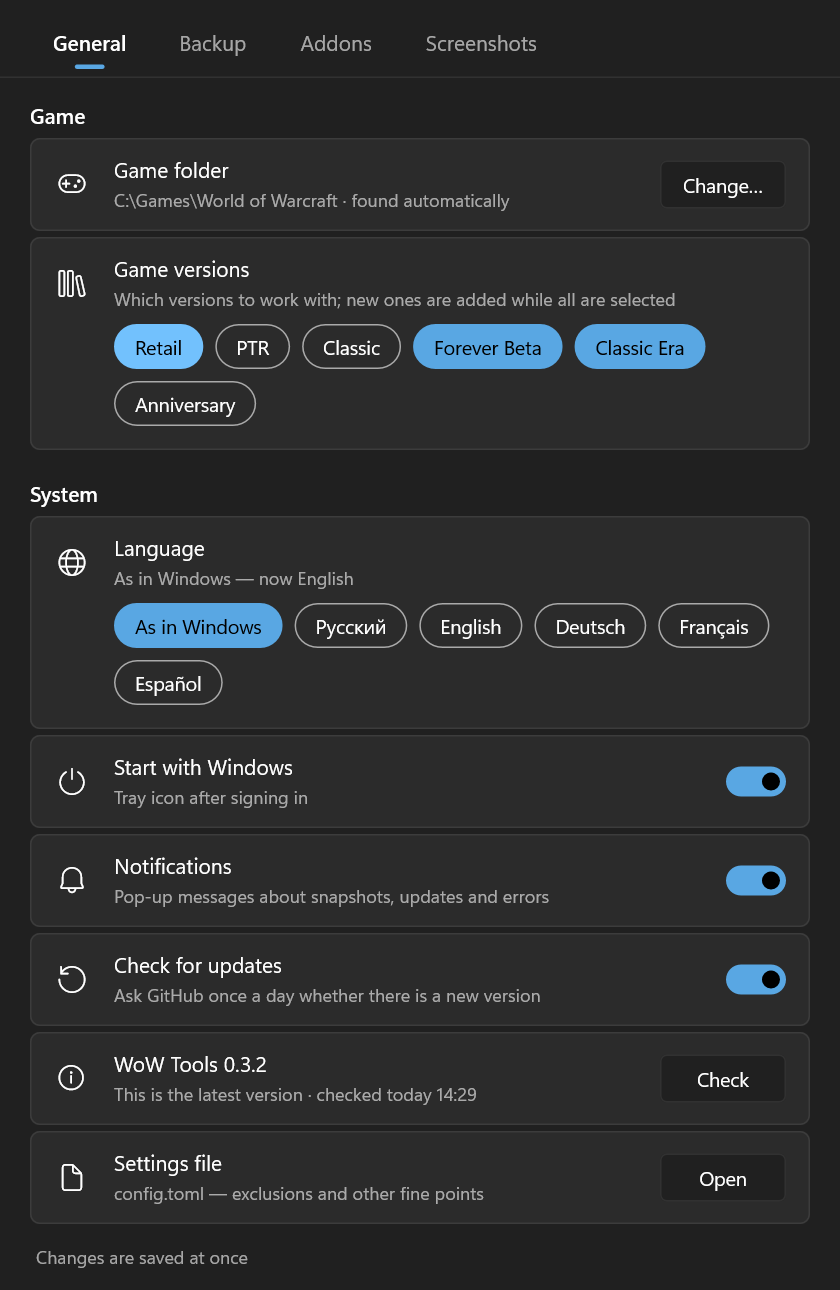Turn off the Start with Windows switch
This screenshot has height=1290, width=840.
(756, 782)
